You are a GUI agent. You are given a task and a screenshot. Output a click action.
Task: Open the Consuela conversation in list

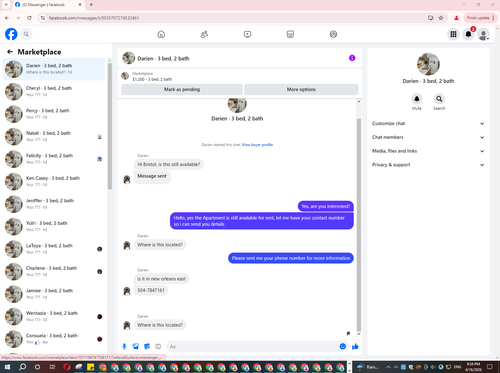[x=54, y=339]
